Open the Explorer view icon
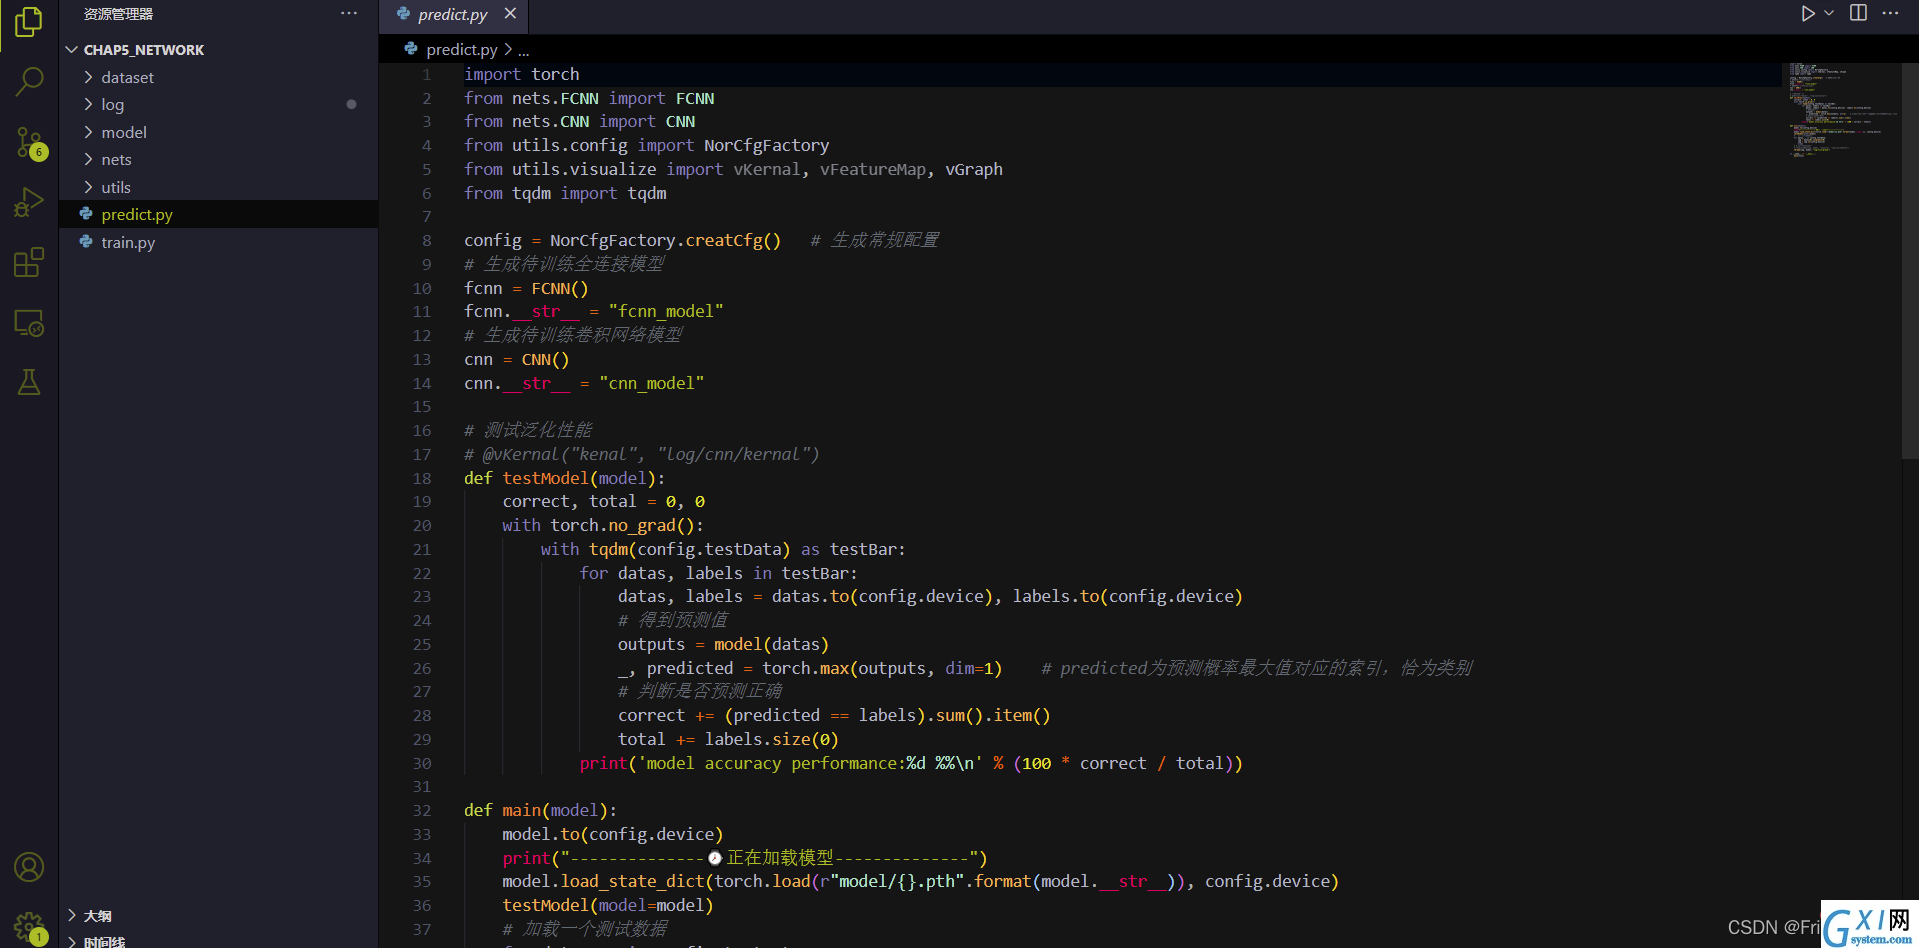Image resolution: width=1919 pixels, height=948 pixels. [29, 21]
